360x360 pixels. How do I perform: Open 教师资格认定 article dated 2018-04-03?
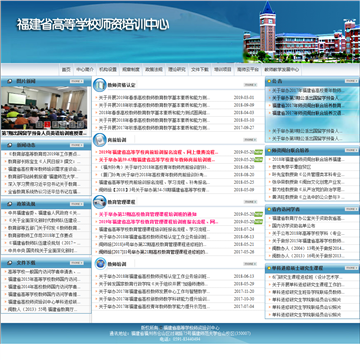(155, 113)
